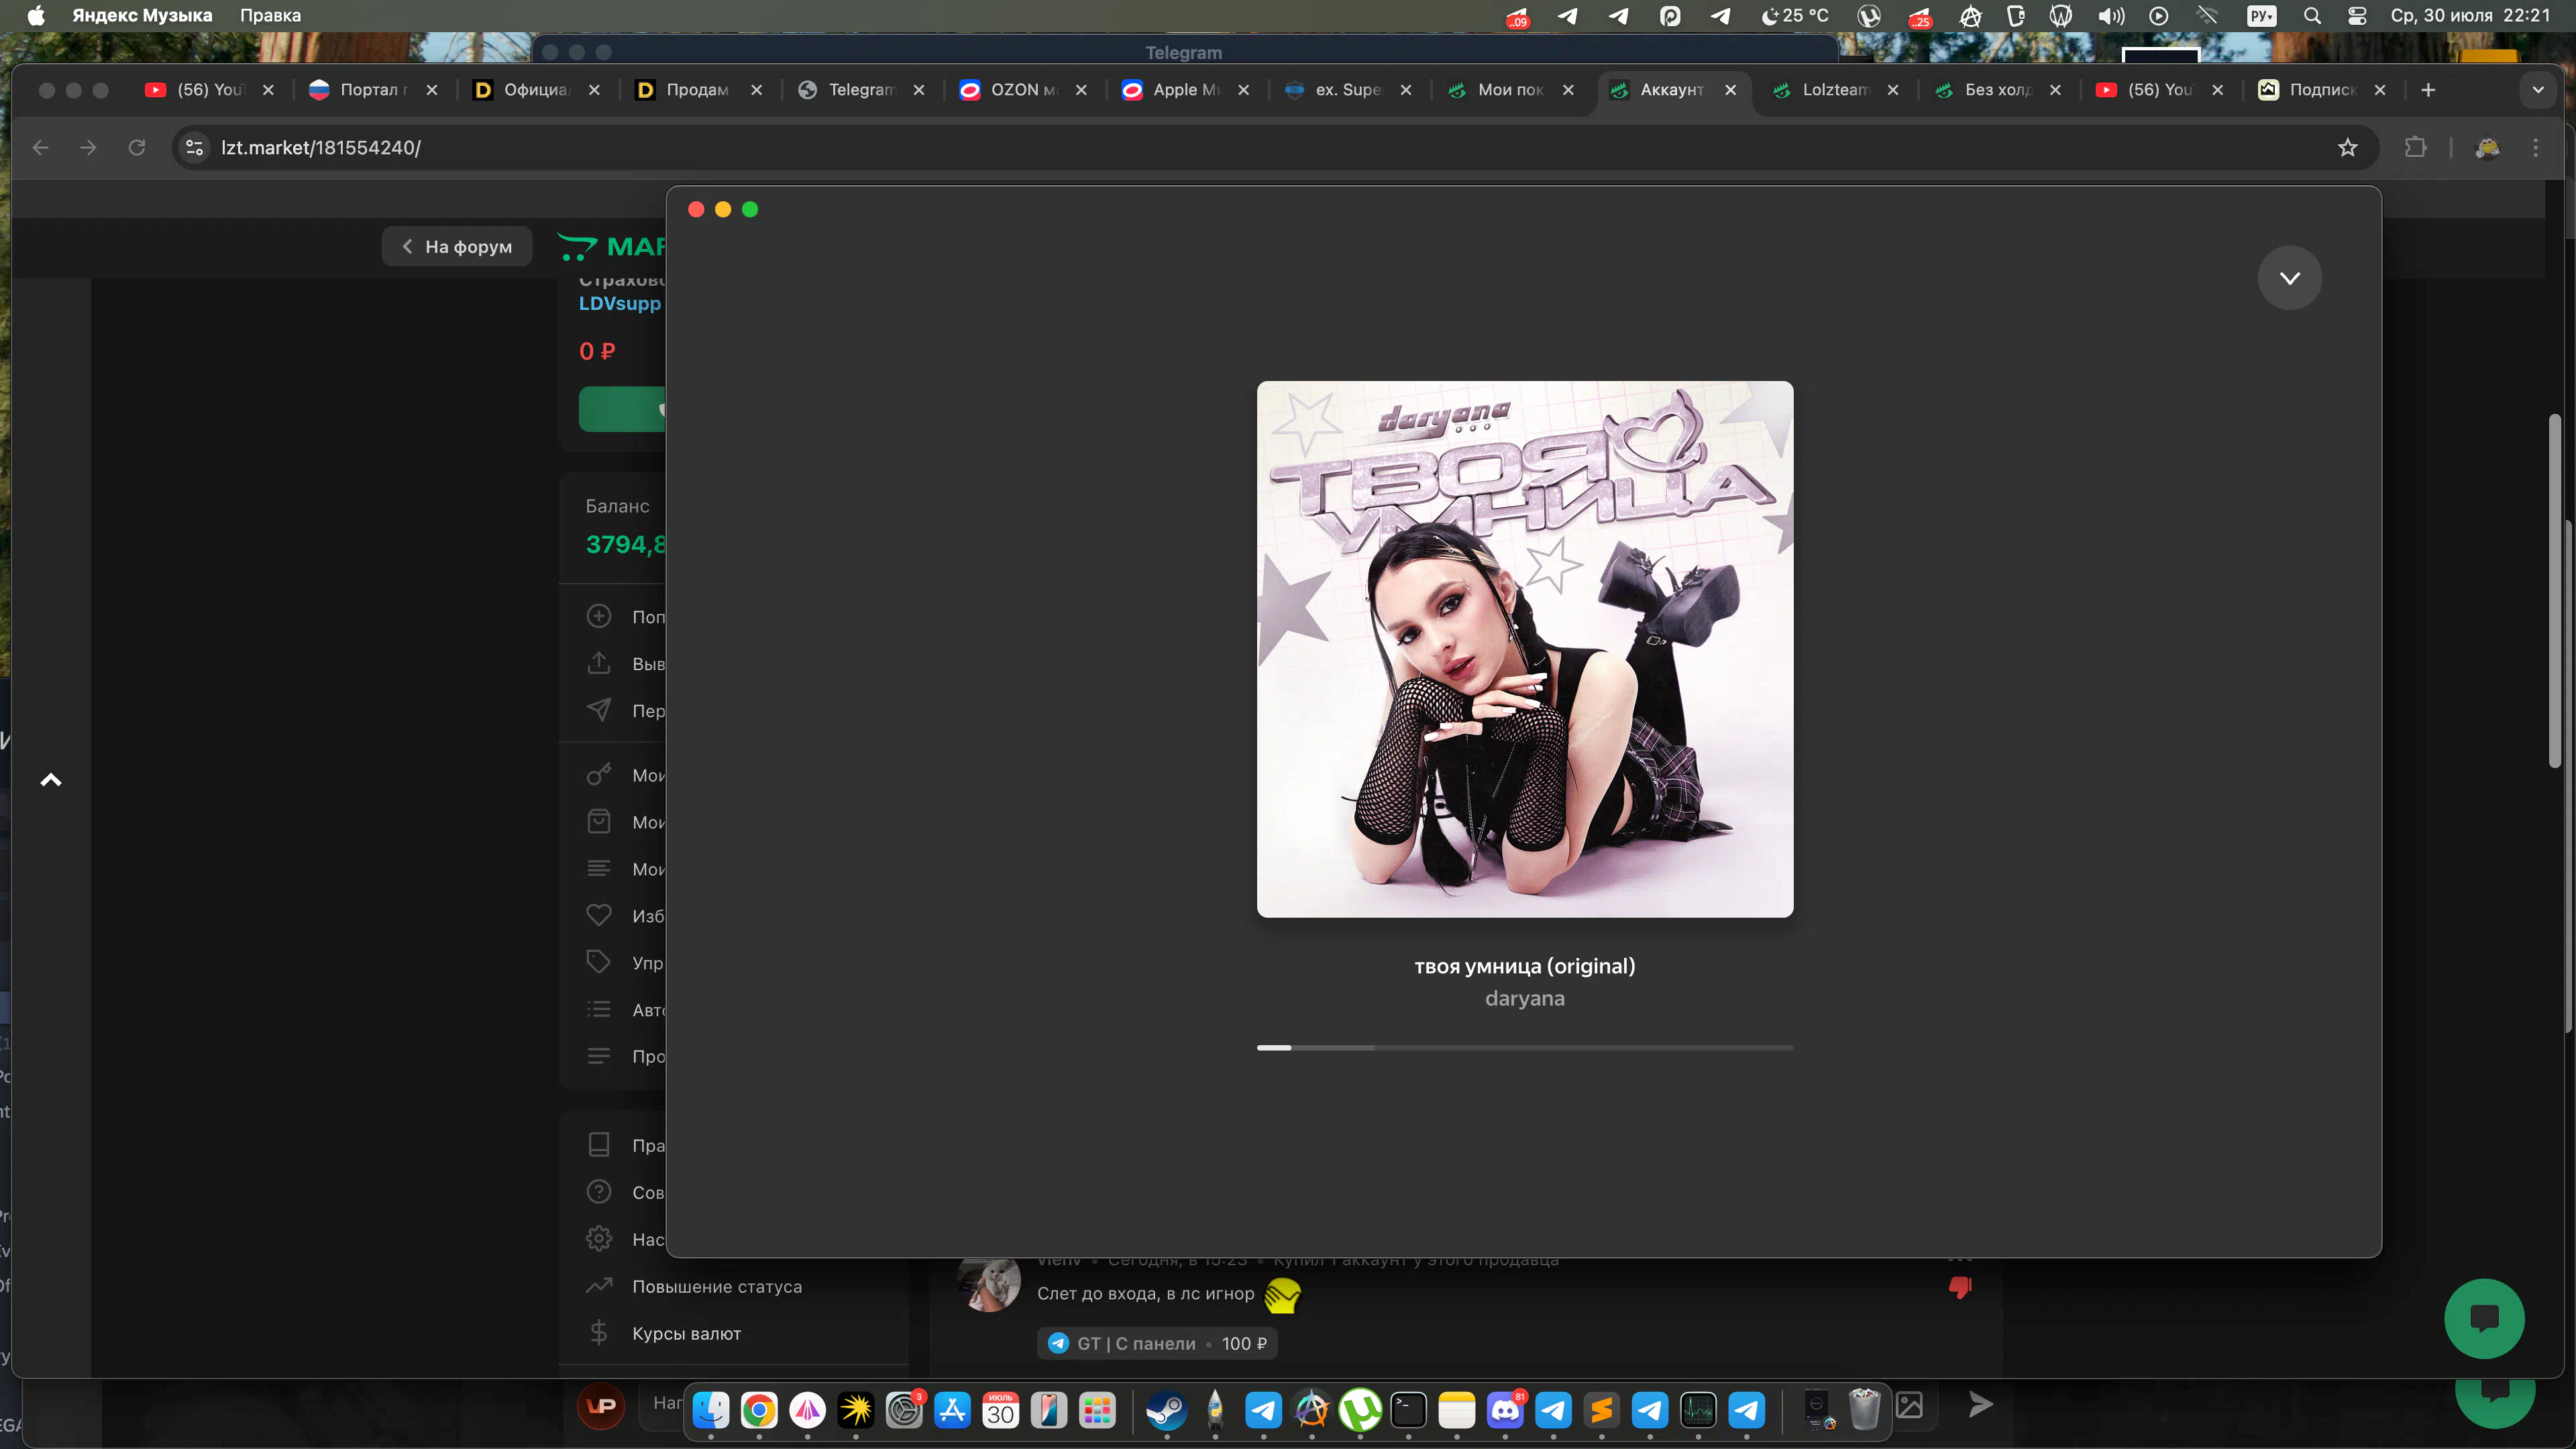Switch to the Мои покупки tab
Image resolution: width=2576 pixels, height=1449 pixels.
1510,90
